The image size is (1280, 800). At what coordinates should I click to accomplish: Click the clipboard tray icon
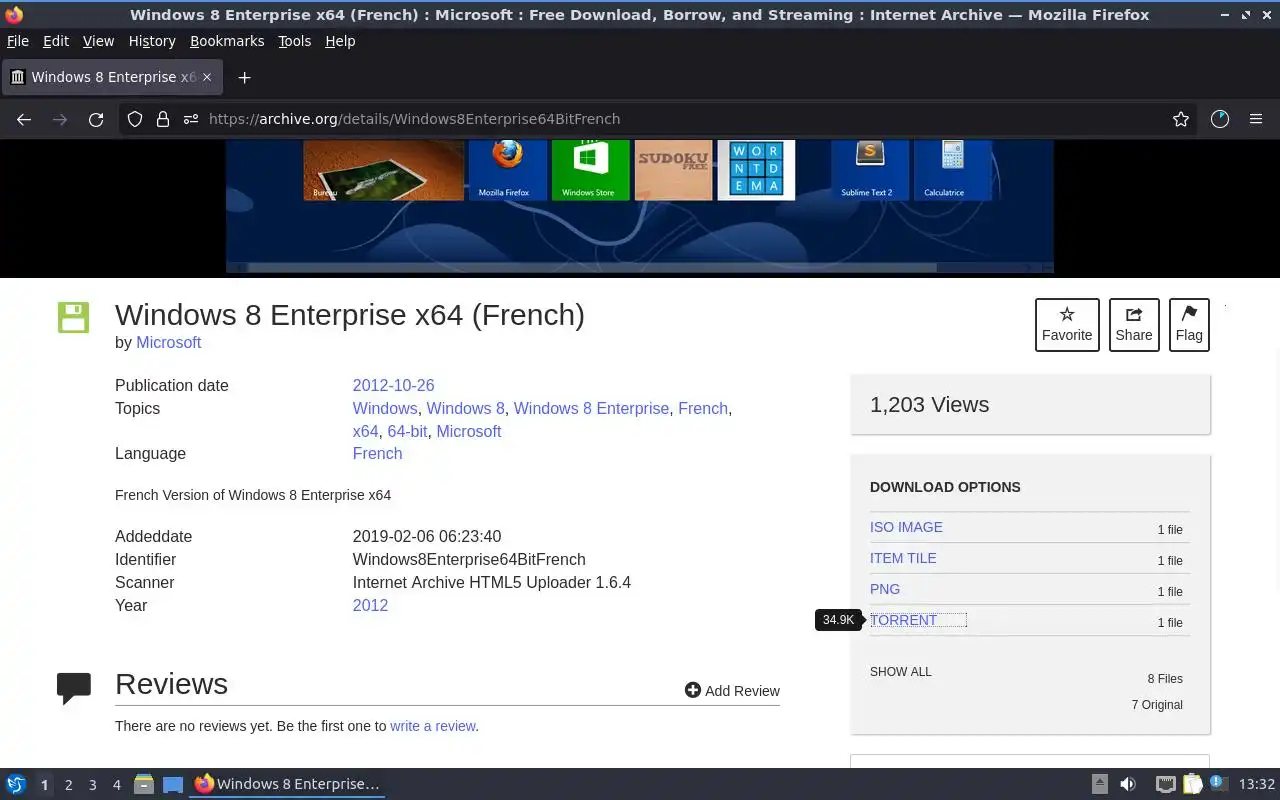[x=1192, y=785]
